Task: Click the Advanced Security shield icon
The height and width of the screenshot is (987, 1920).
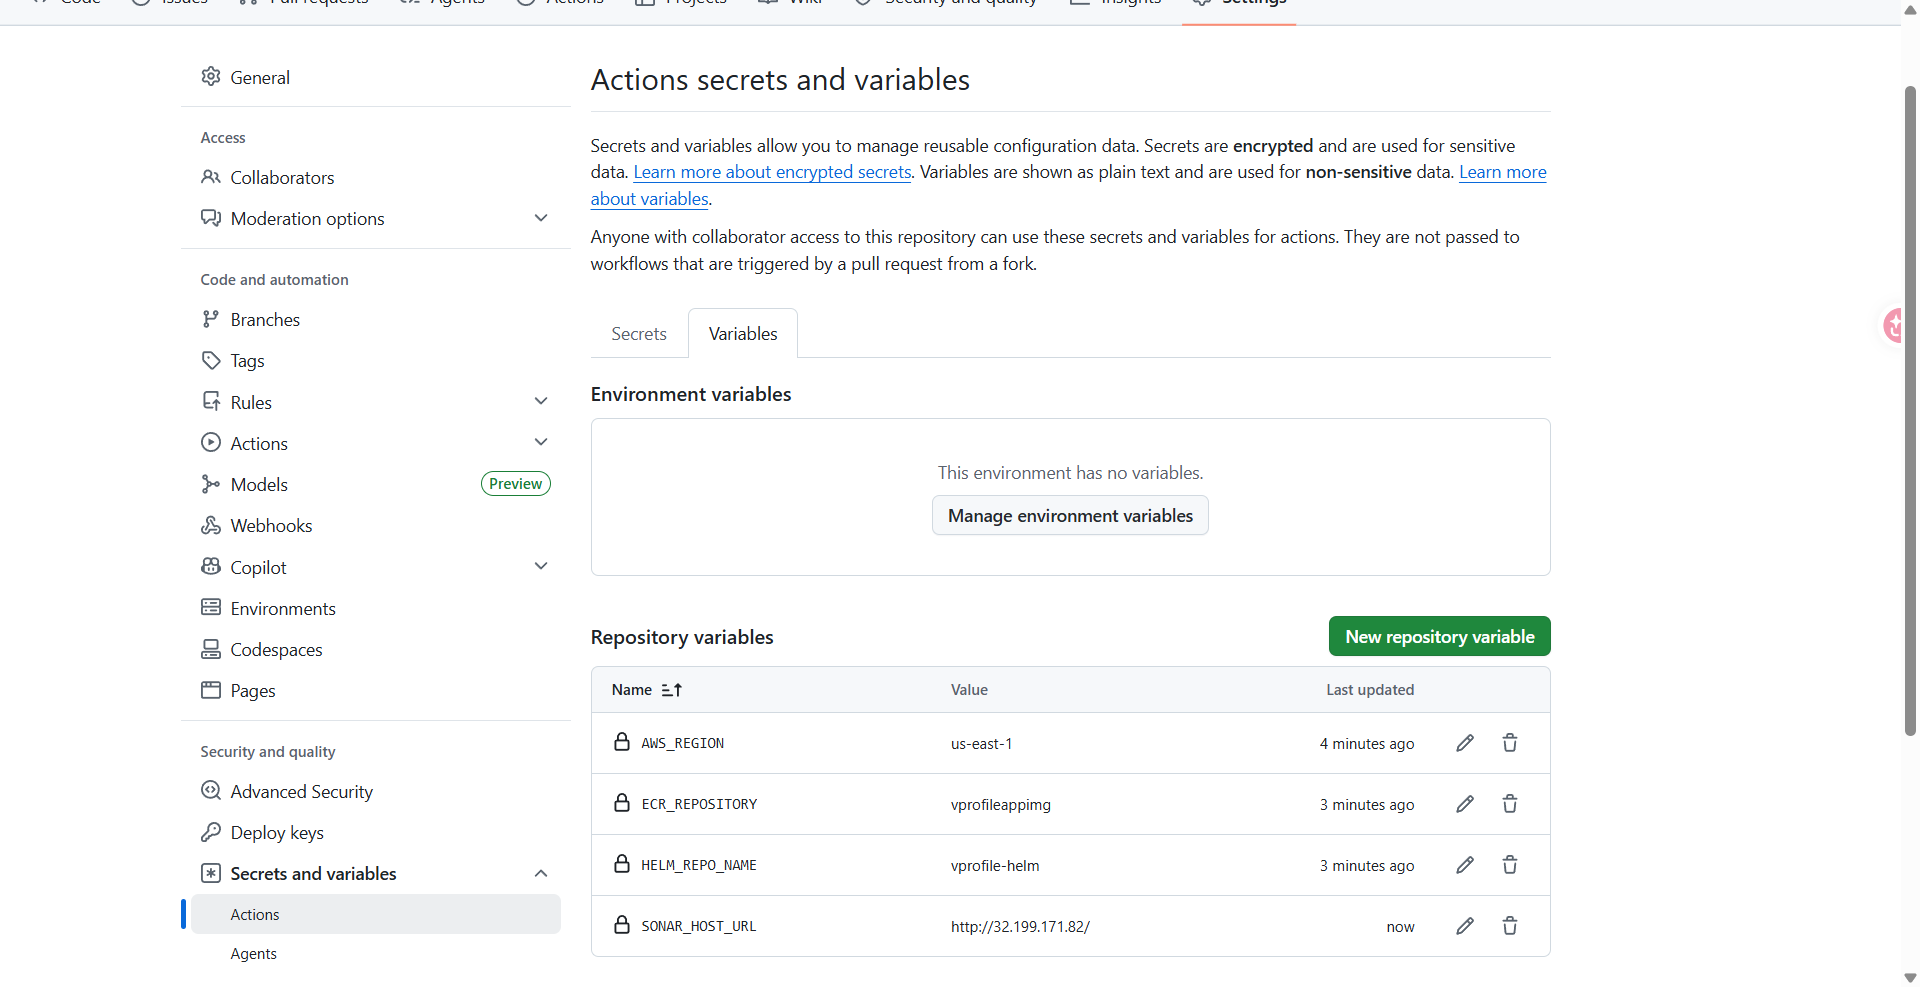Action: pos(210,791)
